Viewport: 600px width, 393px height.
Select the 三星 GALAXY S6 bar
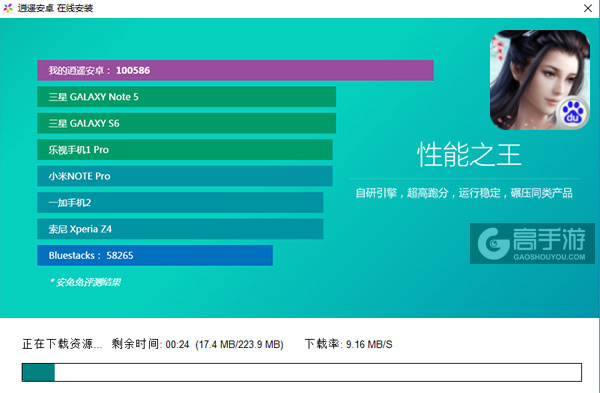[186, 123]
